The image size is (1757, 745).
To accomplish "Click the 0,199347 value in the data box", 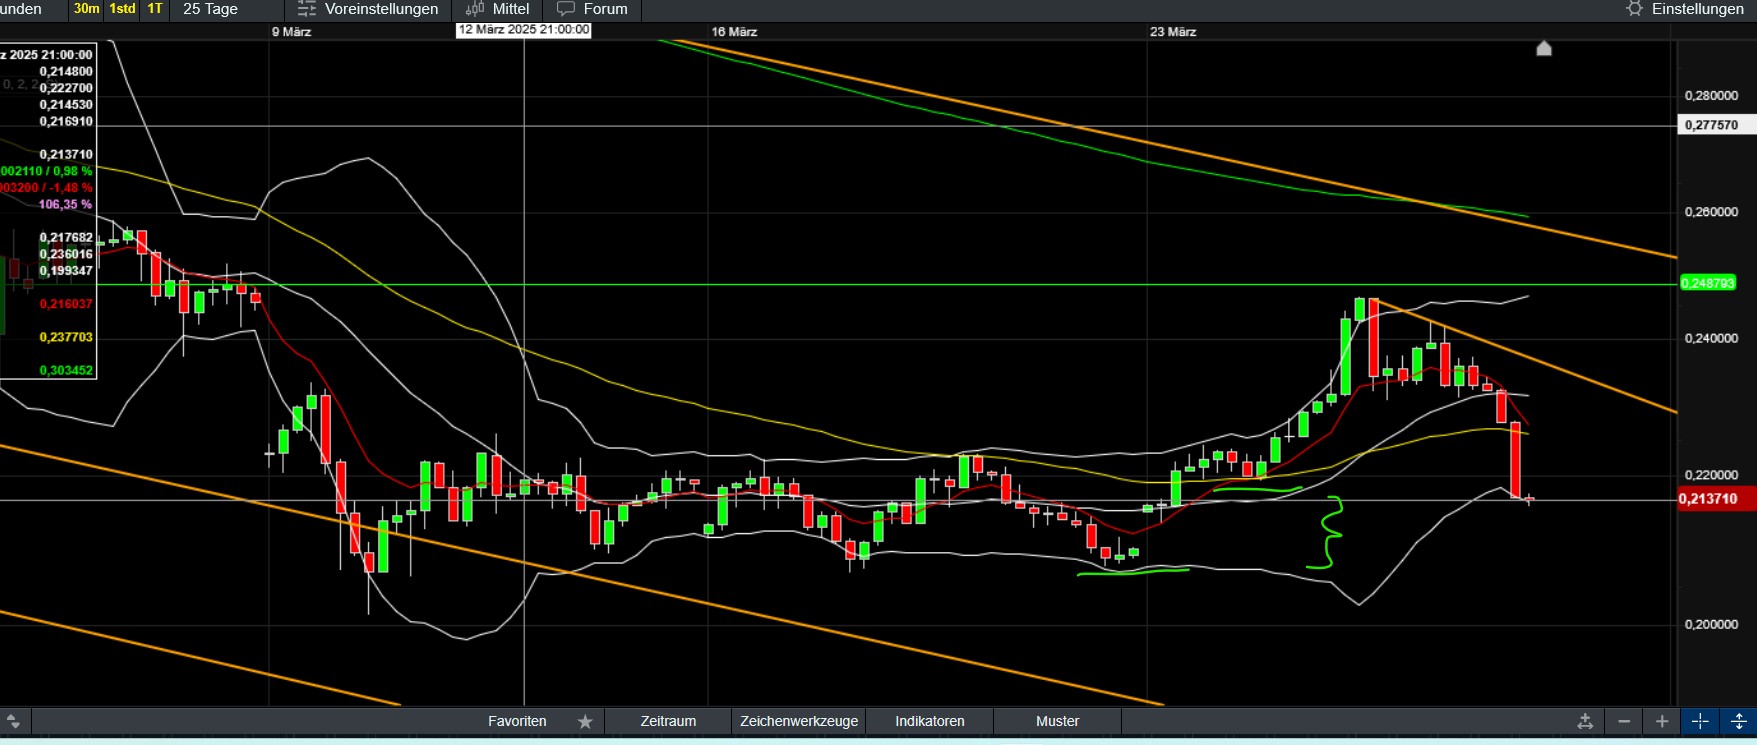I will (x=66, y=271).
